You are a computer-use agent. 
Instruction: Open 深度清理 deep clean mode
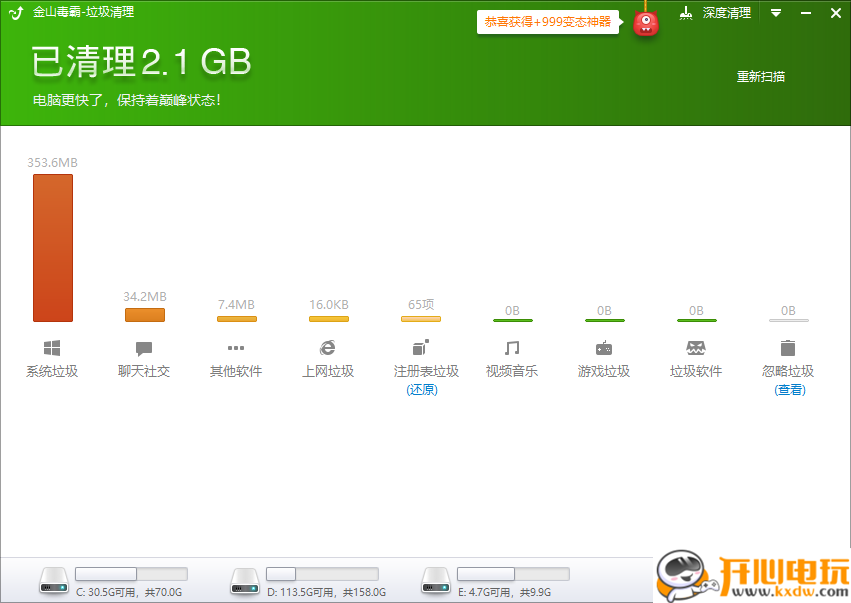(x=716, y=13)
